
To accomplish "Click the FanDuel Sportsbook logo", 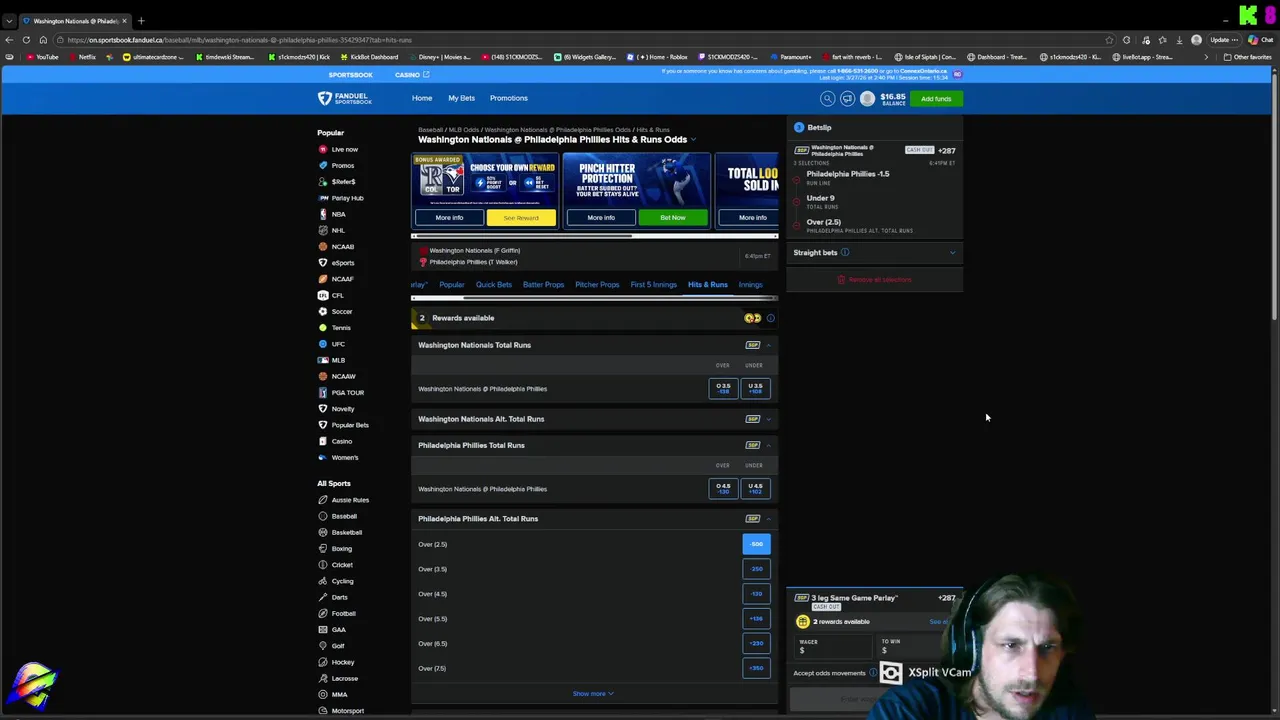I will coord(345,98).
